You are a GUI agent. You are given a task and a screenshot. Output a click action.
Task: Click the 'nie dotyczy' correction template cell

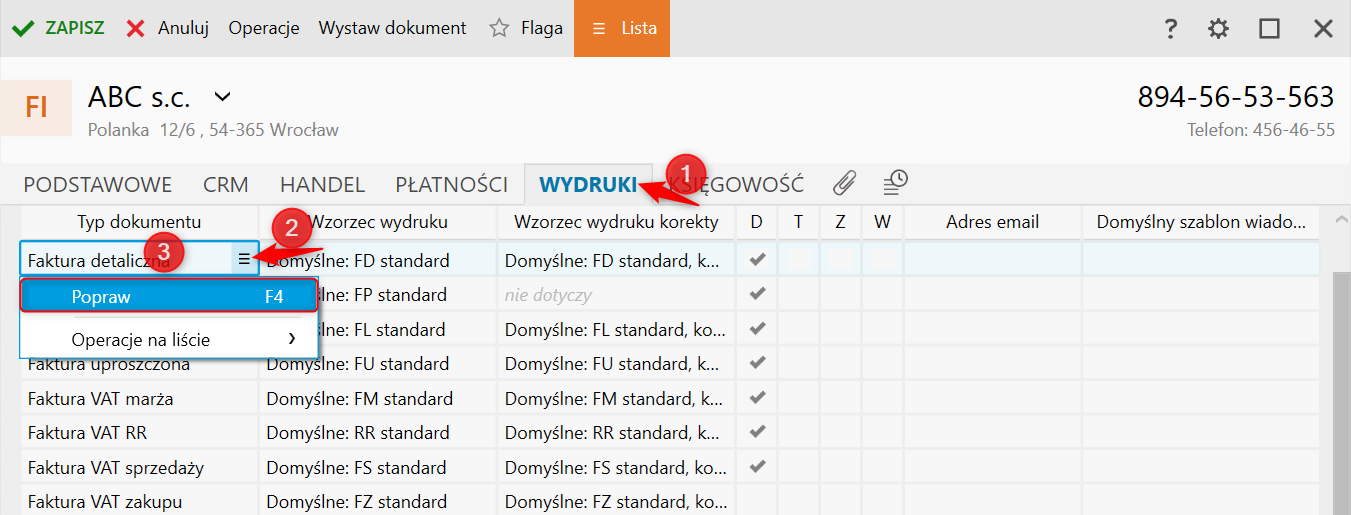pos(615,295)
